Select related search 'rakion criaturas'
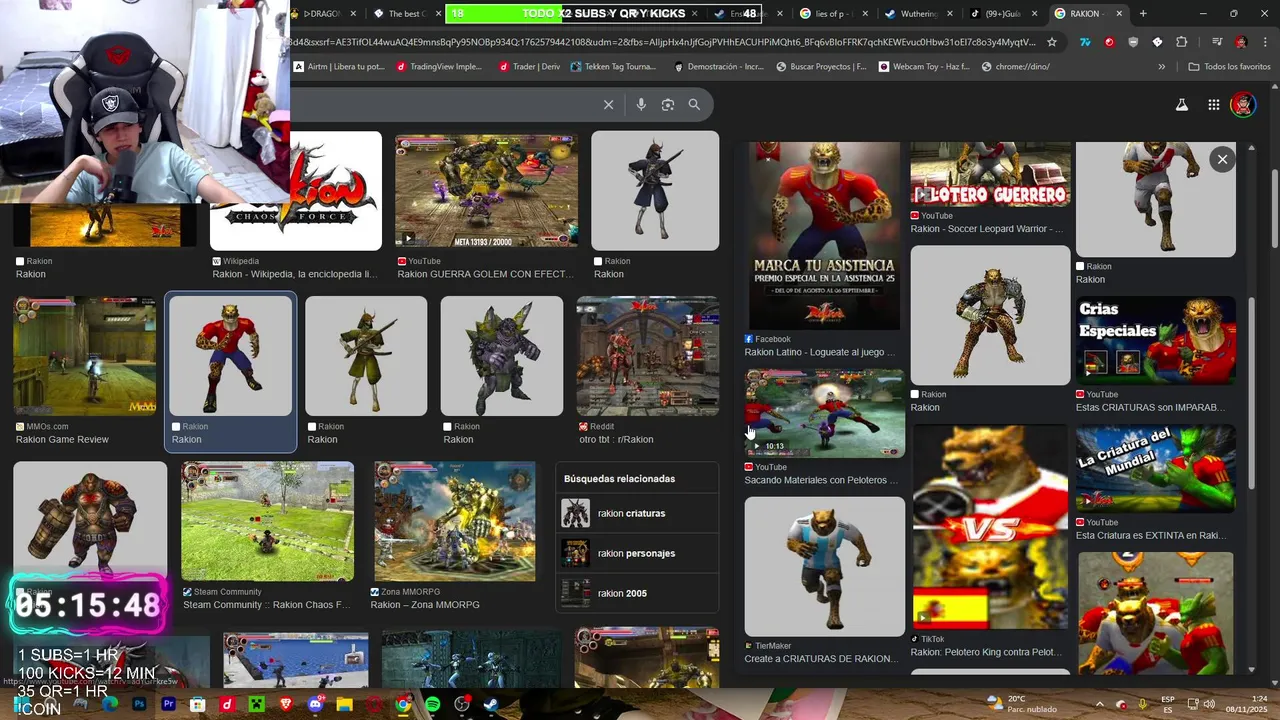 (637, 513)
